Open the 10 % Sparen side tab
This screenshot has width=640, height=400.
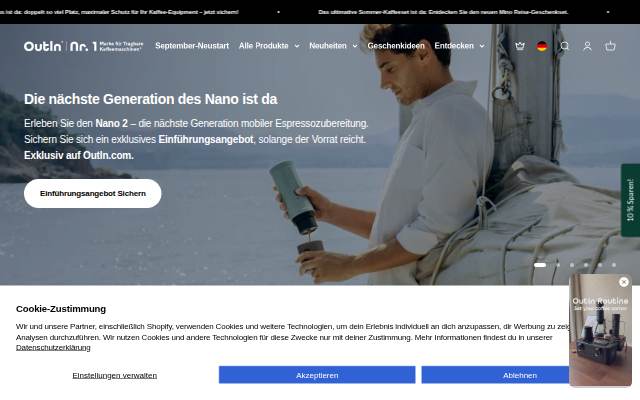coord(630,200)
